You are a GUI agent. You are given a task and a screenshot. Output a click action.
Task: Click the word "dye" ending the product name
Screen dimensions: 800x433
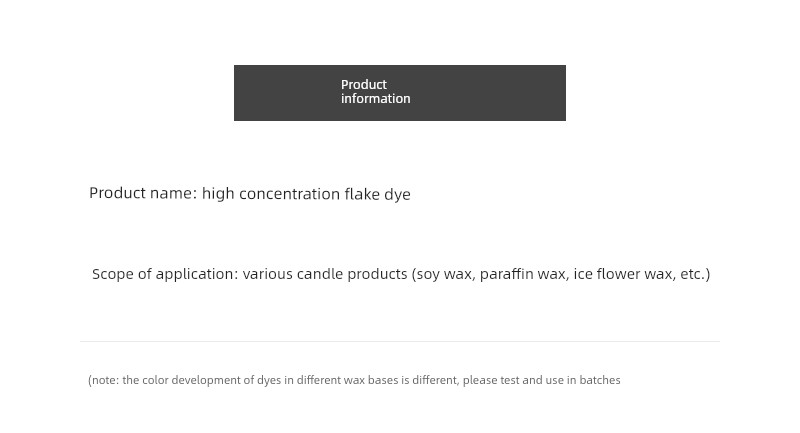(397, 194)
